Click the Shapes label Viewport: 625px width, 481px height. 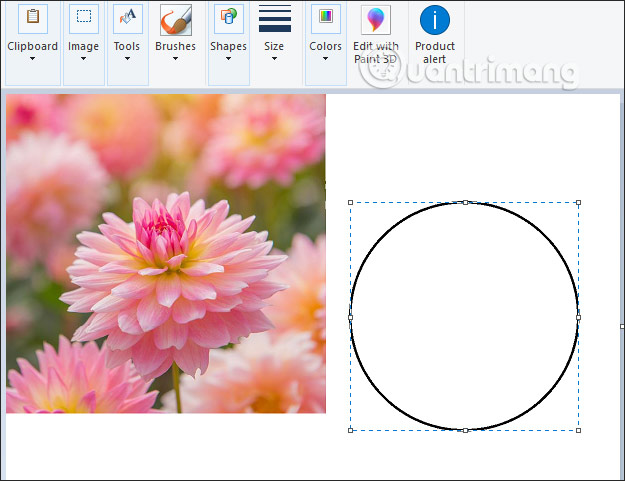pyautogui.click(x=228, y=47)
